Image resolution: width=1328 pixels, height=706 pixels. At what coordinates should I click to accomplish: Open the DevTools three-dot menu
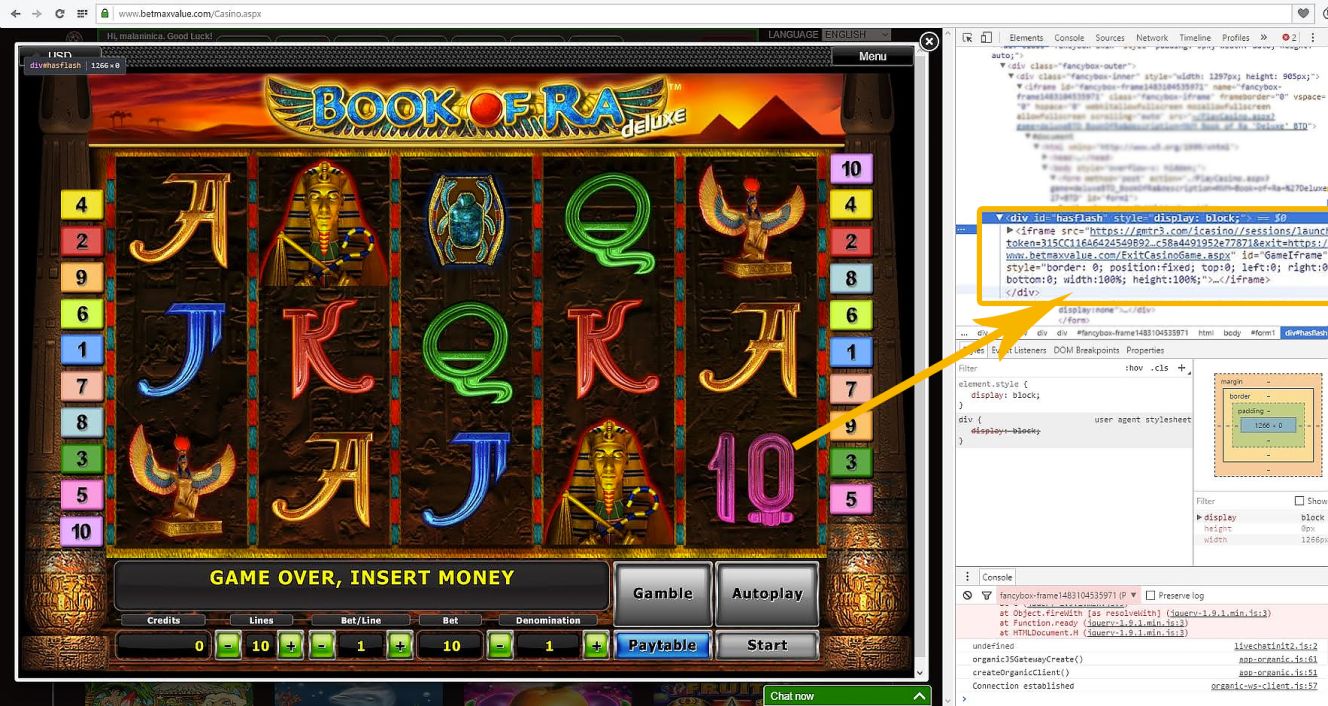point(1313,38)
